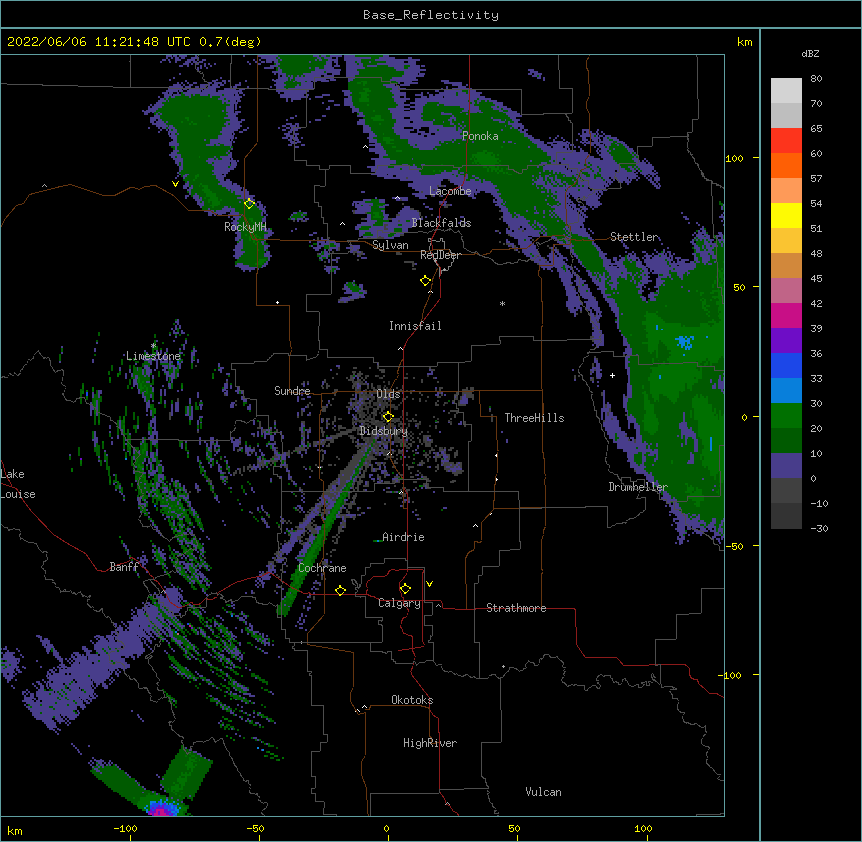The image size is (862, 842).
Task: Select the yellow diamond marker south of RedDeer
Action: [x=426, y=281]
